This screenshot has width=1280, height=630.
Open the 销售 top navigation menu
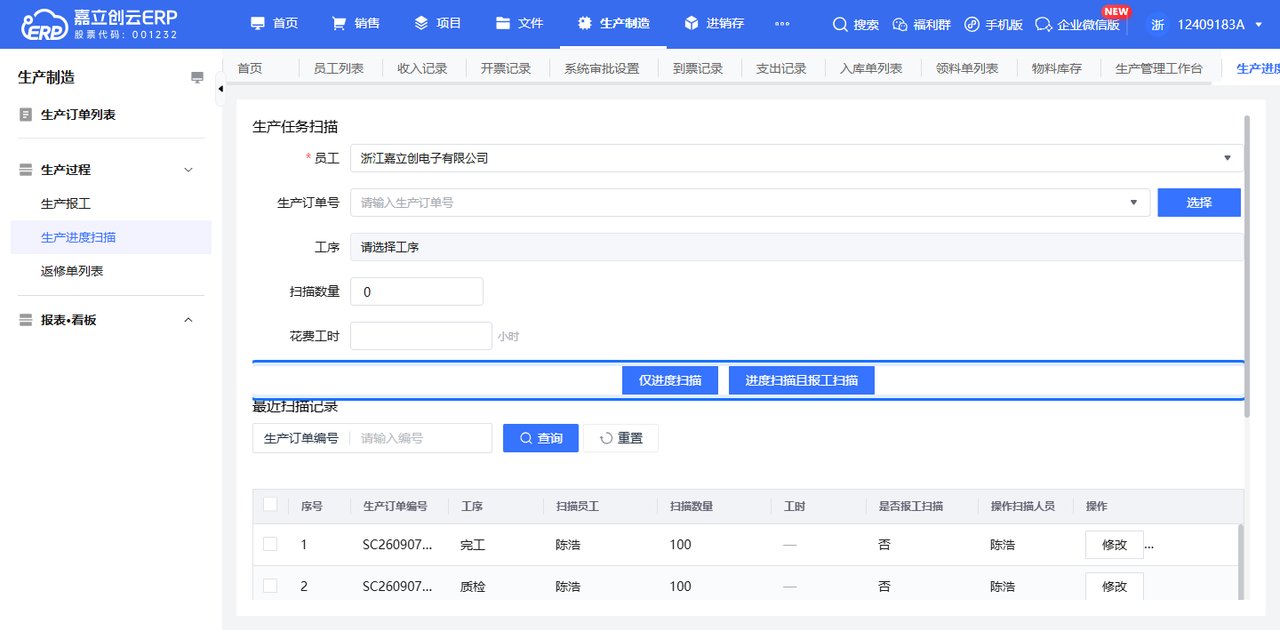click(x=356, y=24)
